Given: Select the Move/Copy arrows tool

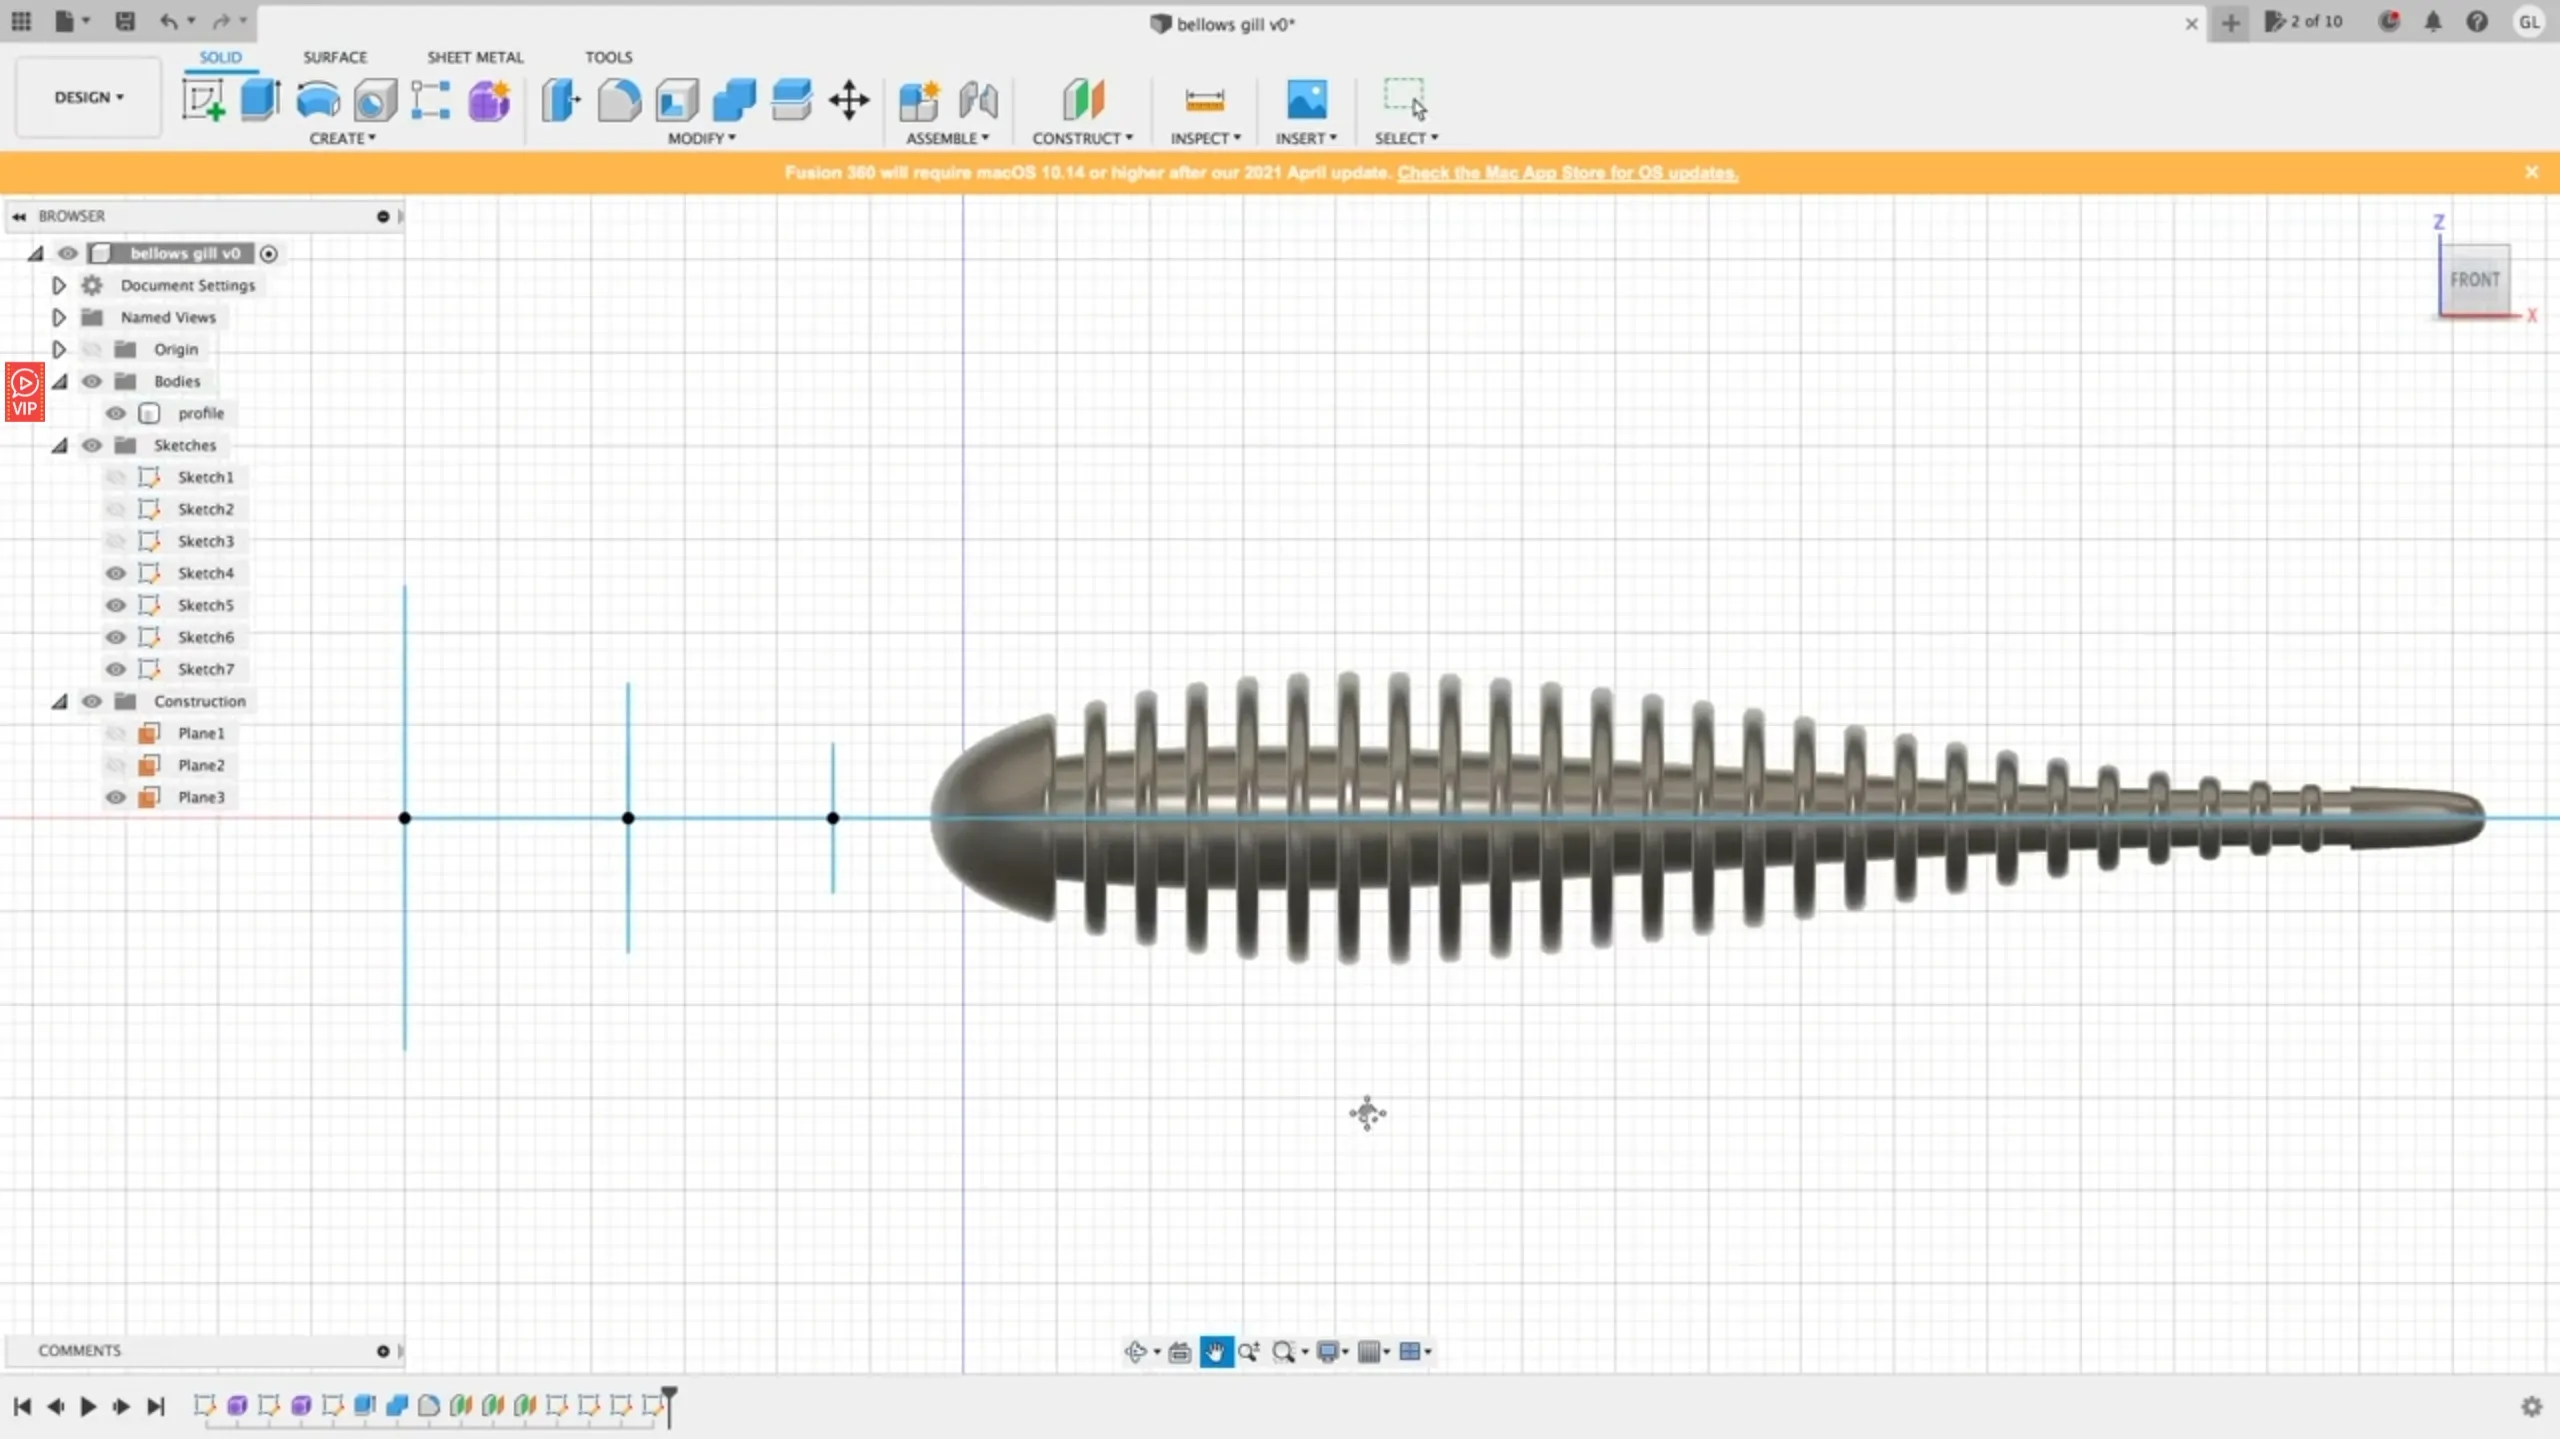Looking at the screenshot, I should click(x=849, y=100).
